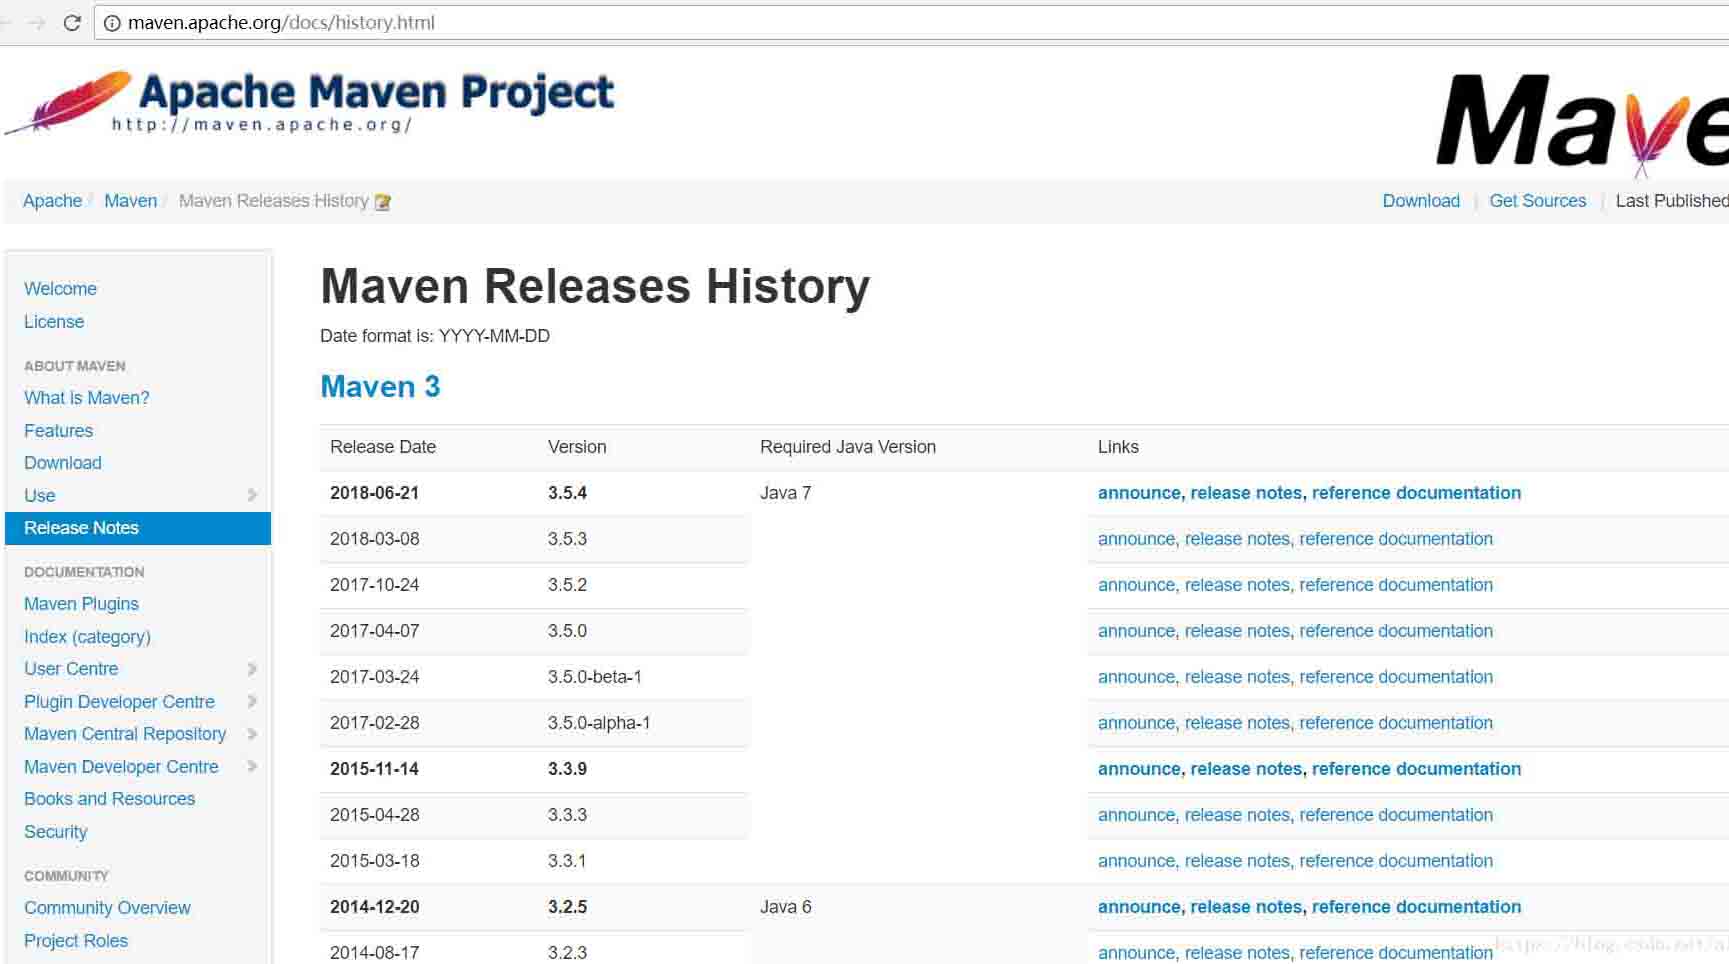Image resolution: width=1729 pixels, height=964 pixels.
Task: Click the Download link in top bar
Action: [x=1421, y=201]
